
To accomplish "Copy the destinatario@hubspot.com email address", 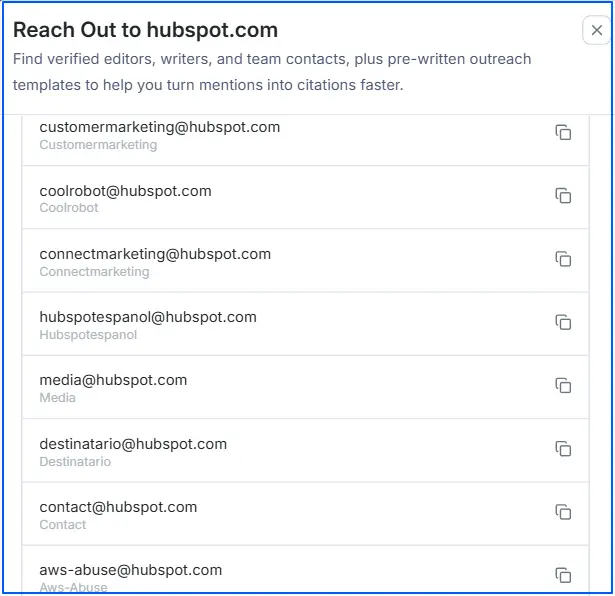I will (563, 449).
